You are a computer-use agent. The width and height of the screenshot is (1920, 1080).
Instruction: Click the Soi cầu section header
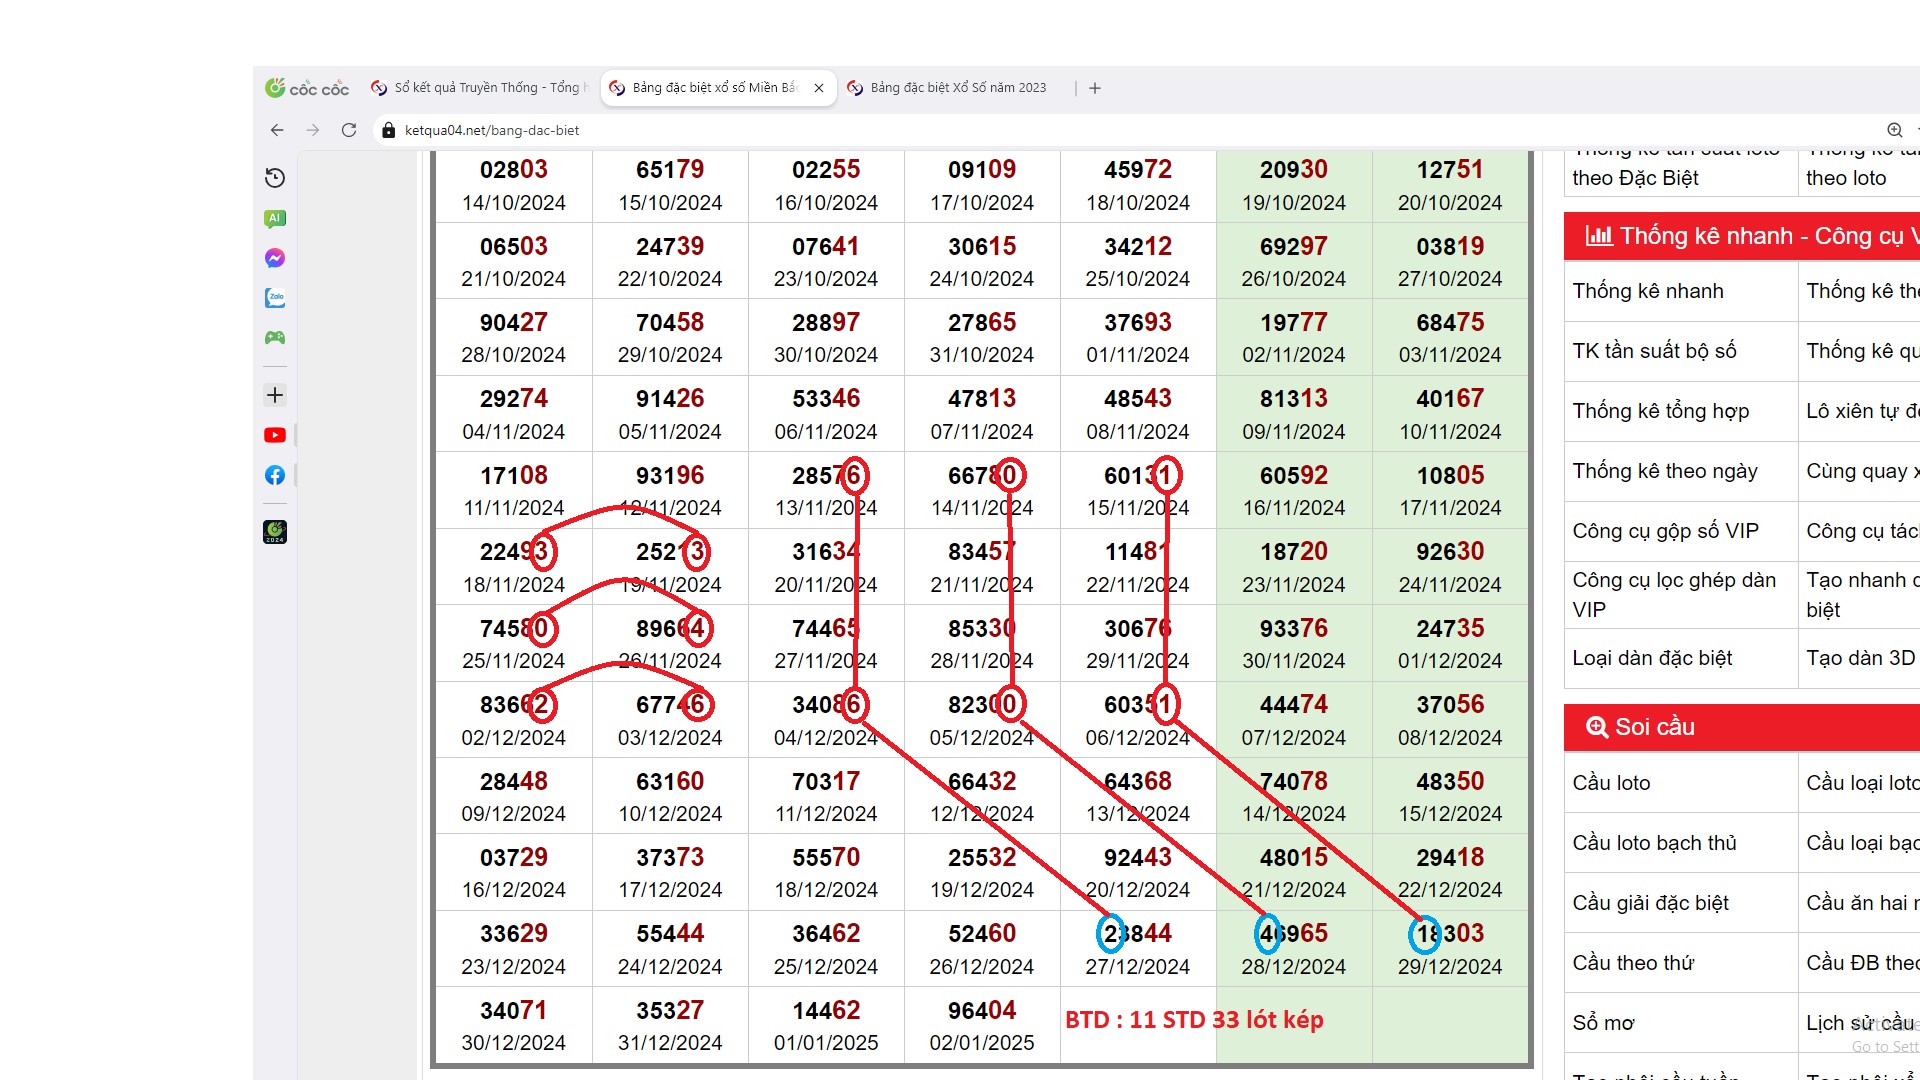pyautogui.click(x=1741, y=727)
